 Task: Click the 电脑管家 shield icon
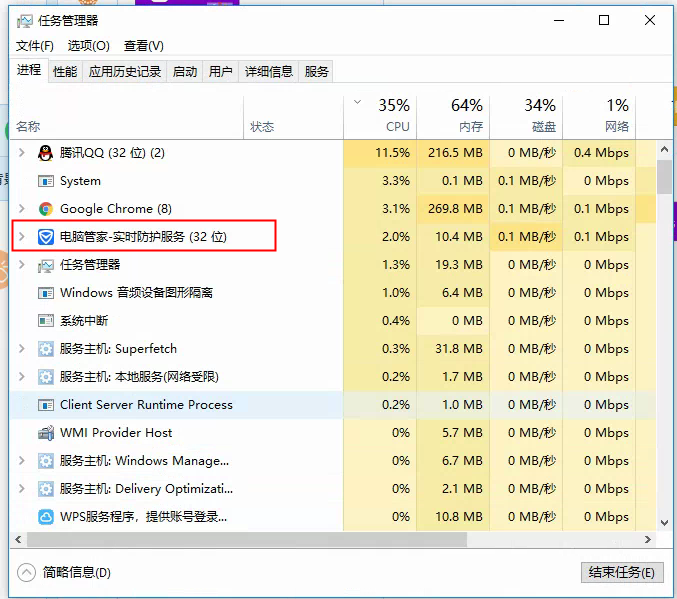46,237
